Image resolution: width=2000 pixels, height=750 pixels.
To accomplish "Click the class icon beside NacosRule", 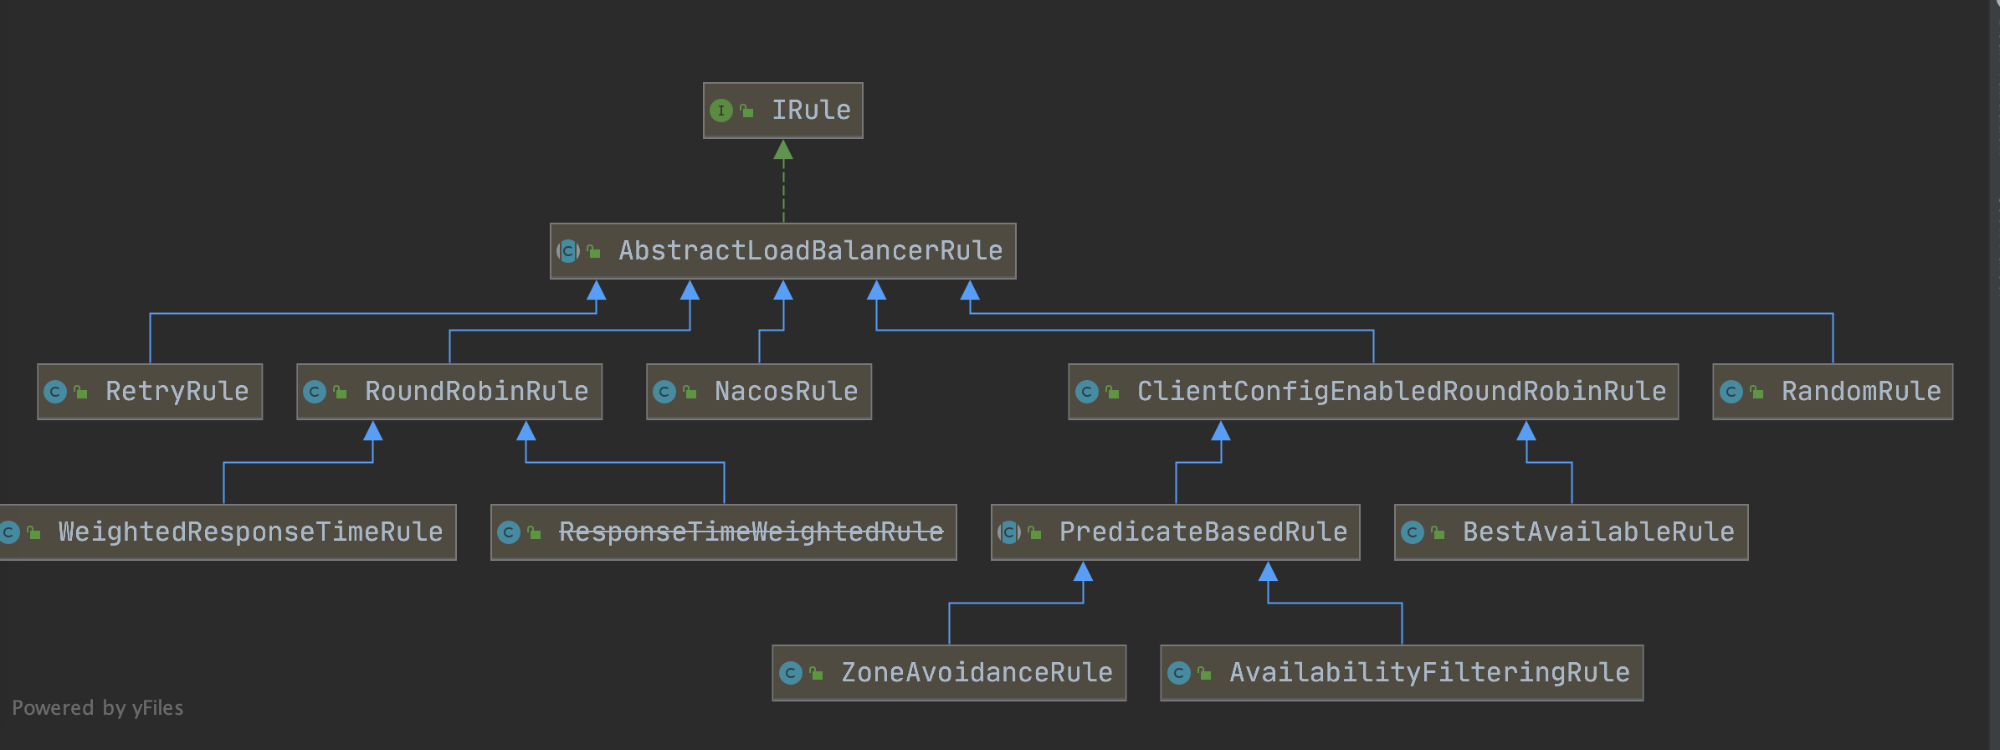I will pos(665,392).
